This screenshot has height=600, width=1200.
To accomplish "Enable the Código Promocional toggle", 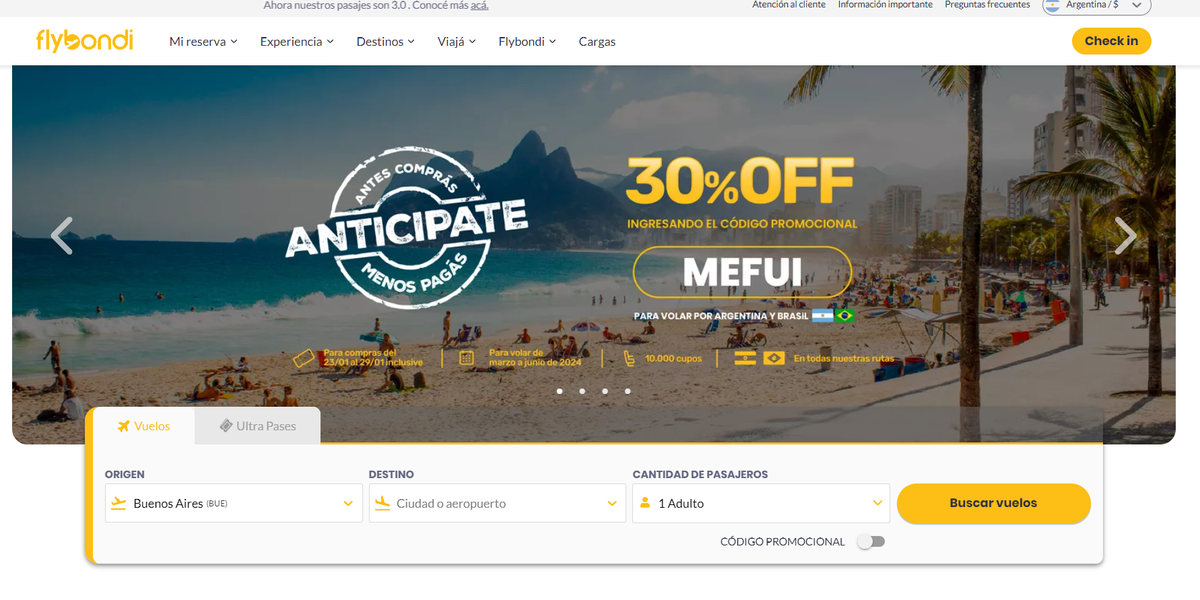I will coord(871,542).
